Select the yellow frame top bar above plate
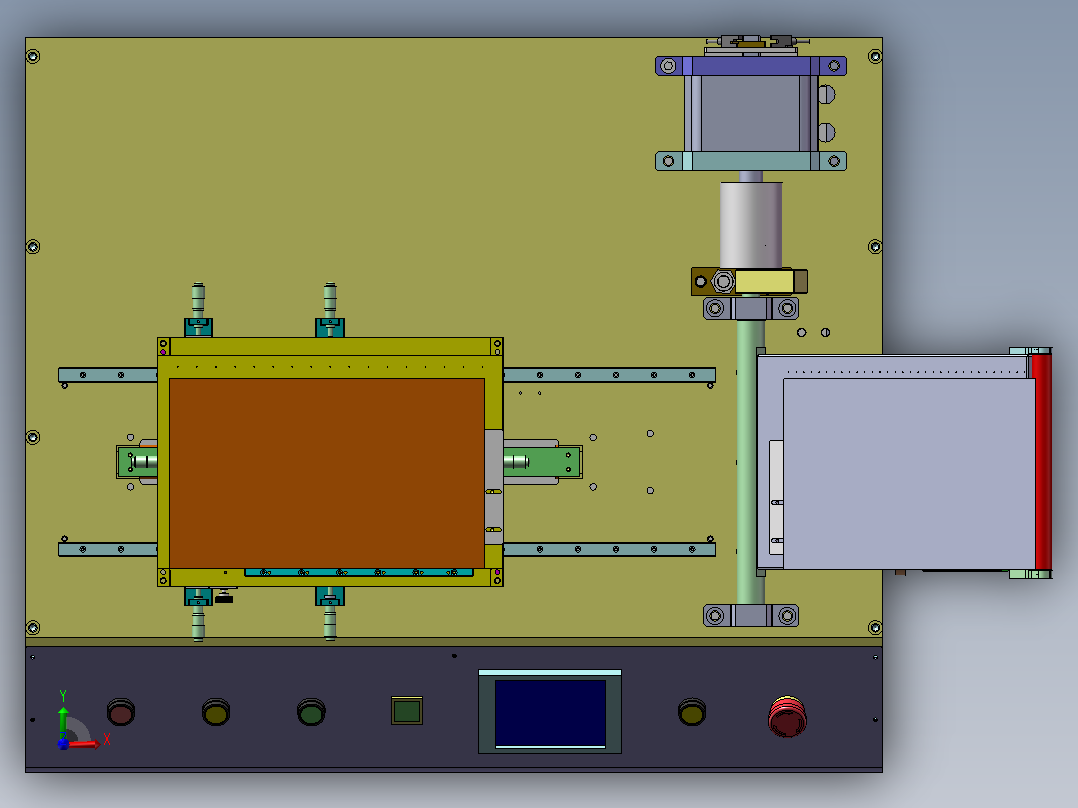The image size is (1078, 808). click(x=330, y=347)
